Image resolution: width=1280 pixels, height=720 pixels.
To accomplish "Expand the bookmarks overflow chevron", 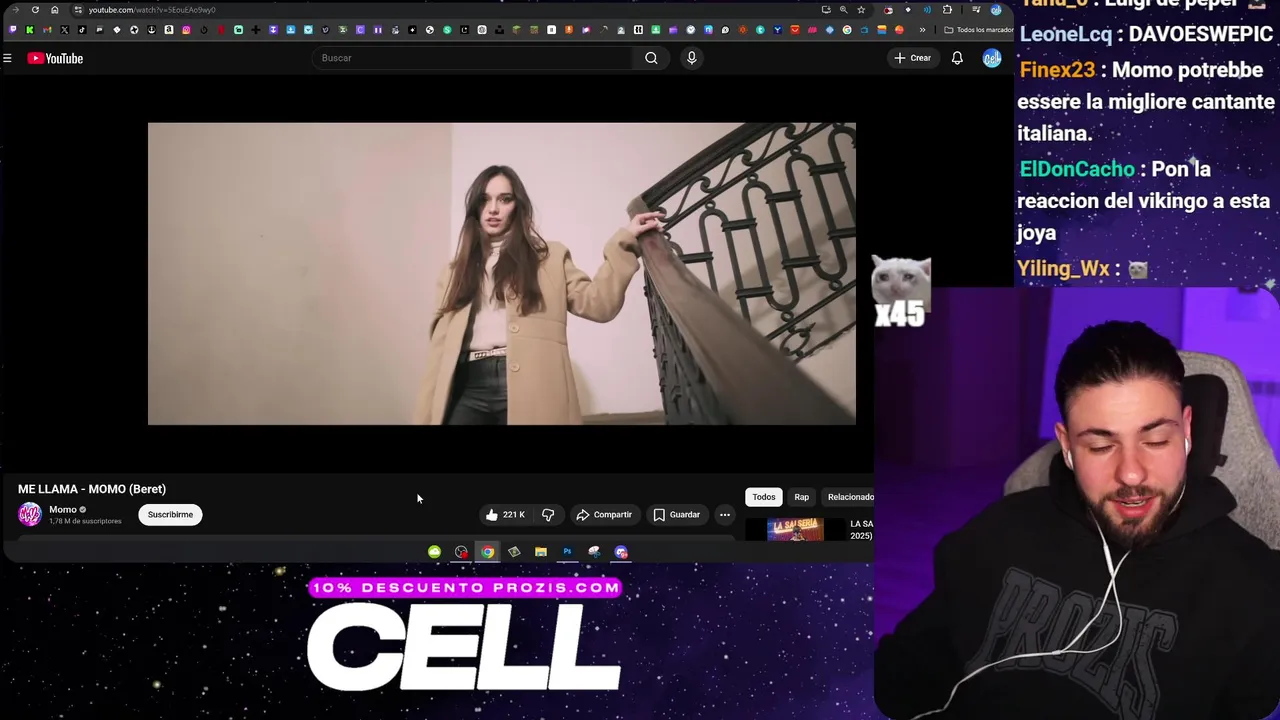I will tap(922, 30).
